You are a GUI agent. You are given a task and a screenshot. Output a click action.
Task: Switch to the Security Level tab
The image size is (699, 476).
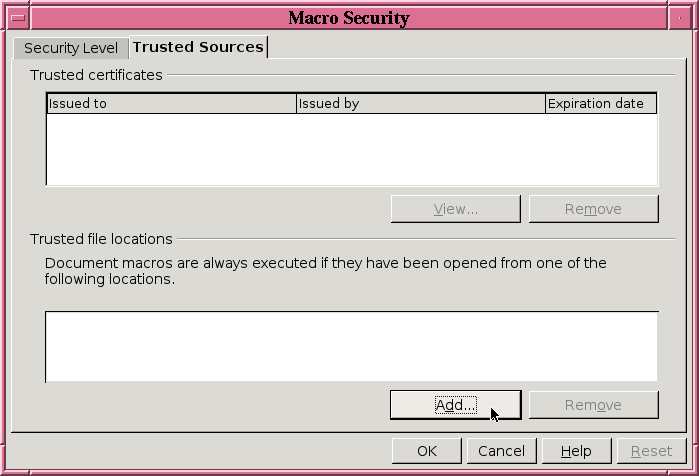71,48
